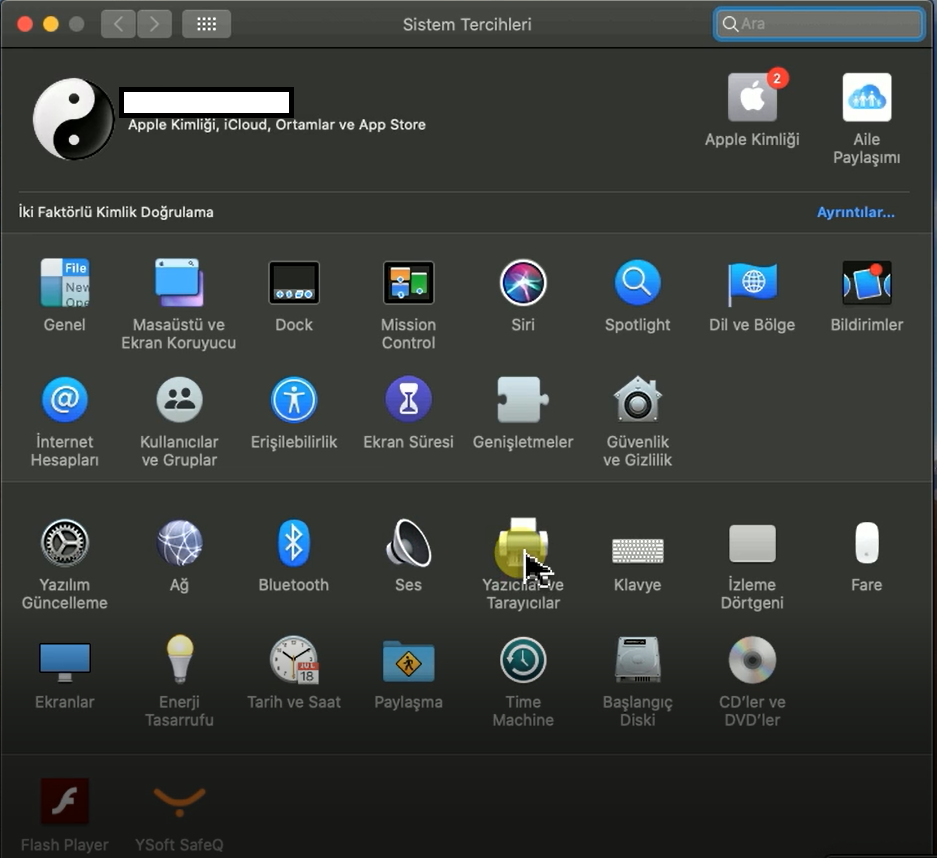The image size is (937, 858).
Task: Open Enerji Tasarrufu pane
Action: (179, 662)
